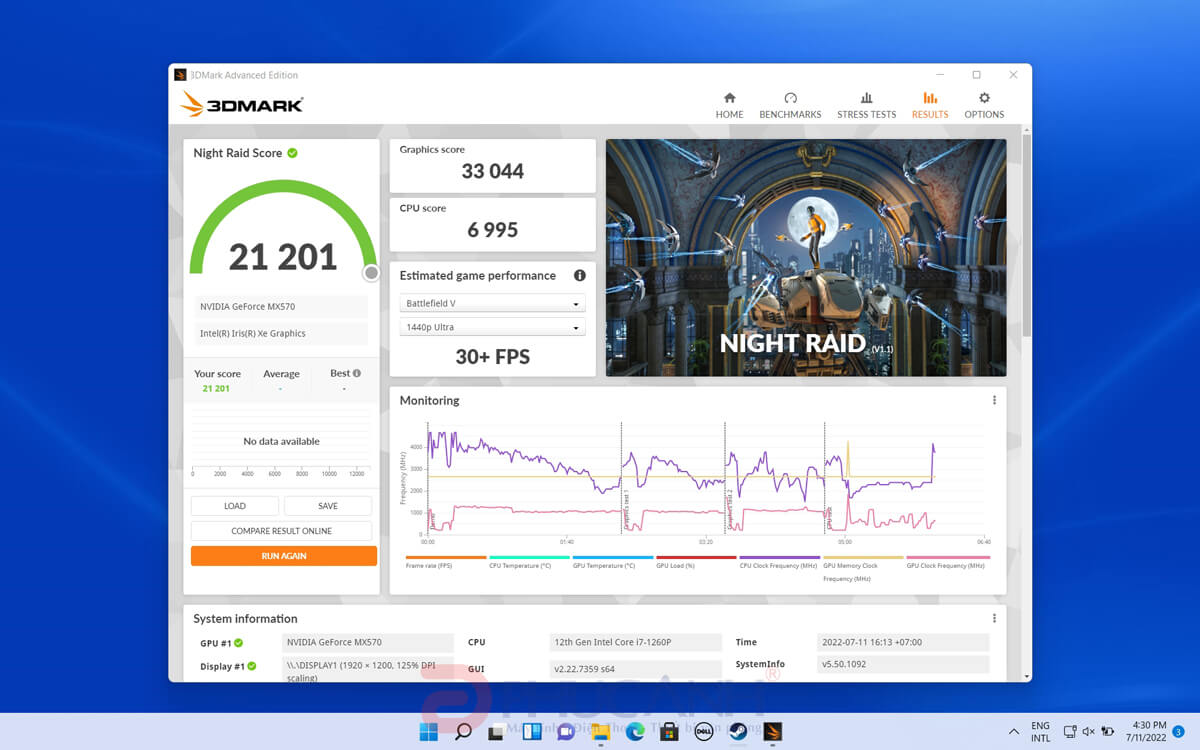1200x750 pixels.
Task: Open taskbar Search
Action: [x=463, y=732]
